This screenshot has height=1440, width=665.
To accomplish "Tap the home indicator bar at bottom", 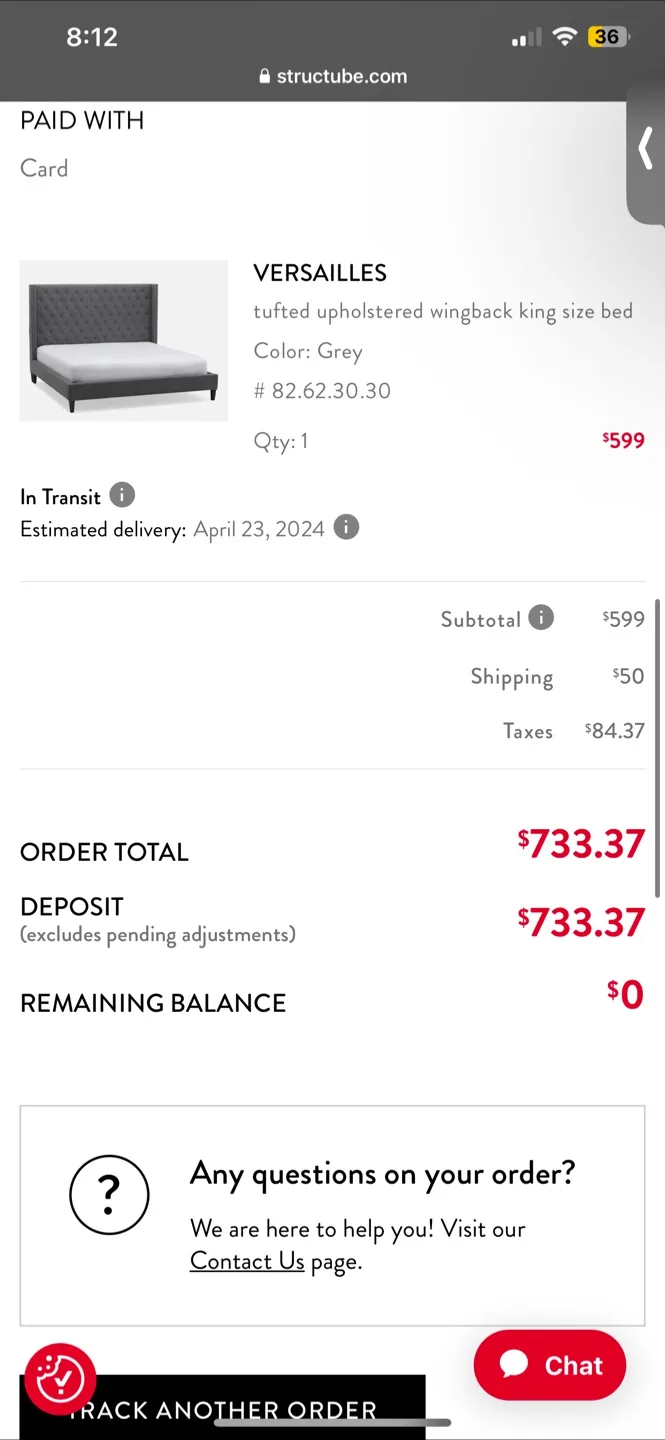I will (332, 1422).
